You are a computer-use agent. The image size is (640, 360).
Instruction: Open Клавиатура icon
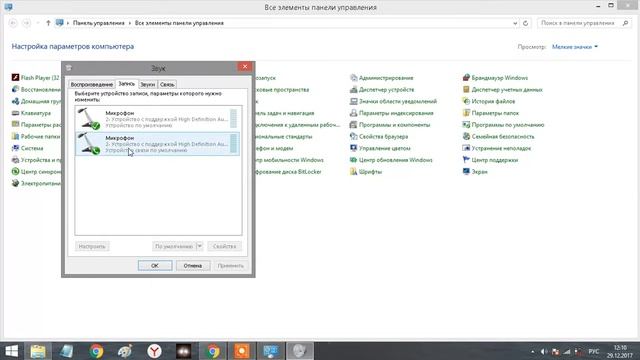(x=15, y=113)
